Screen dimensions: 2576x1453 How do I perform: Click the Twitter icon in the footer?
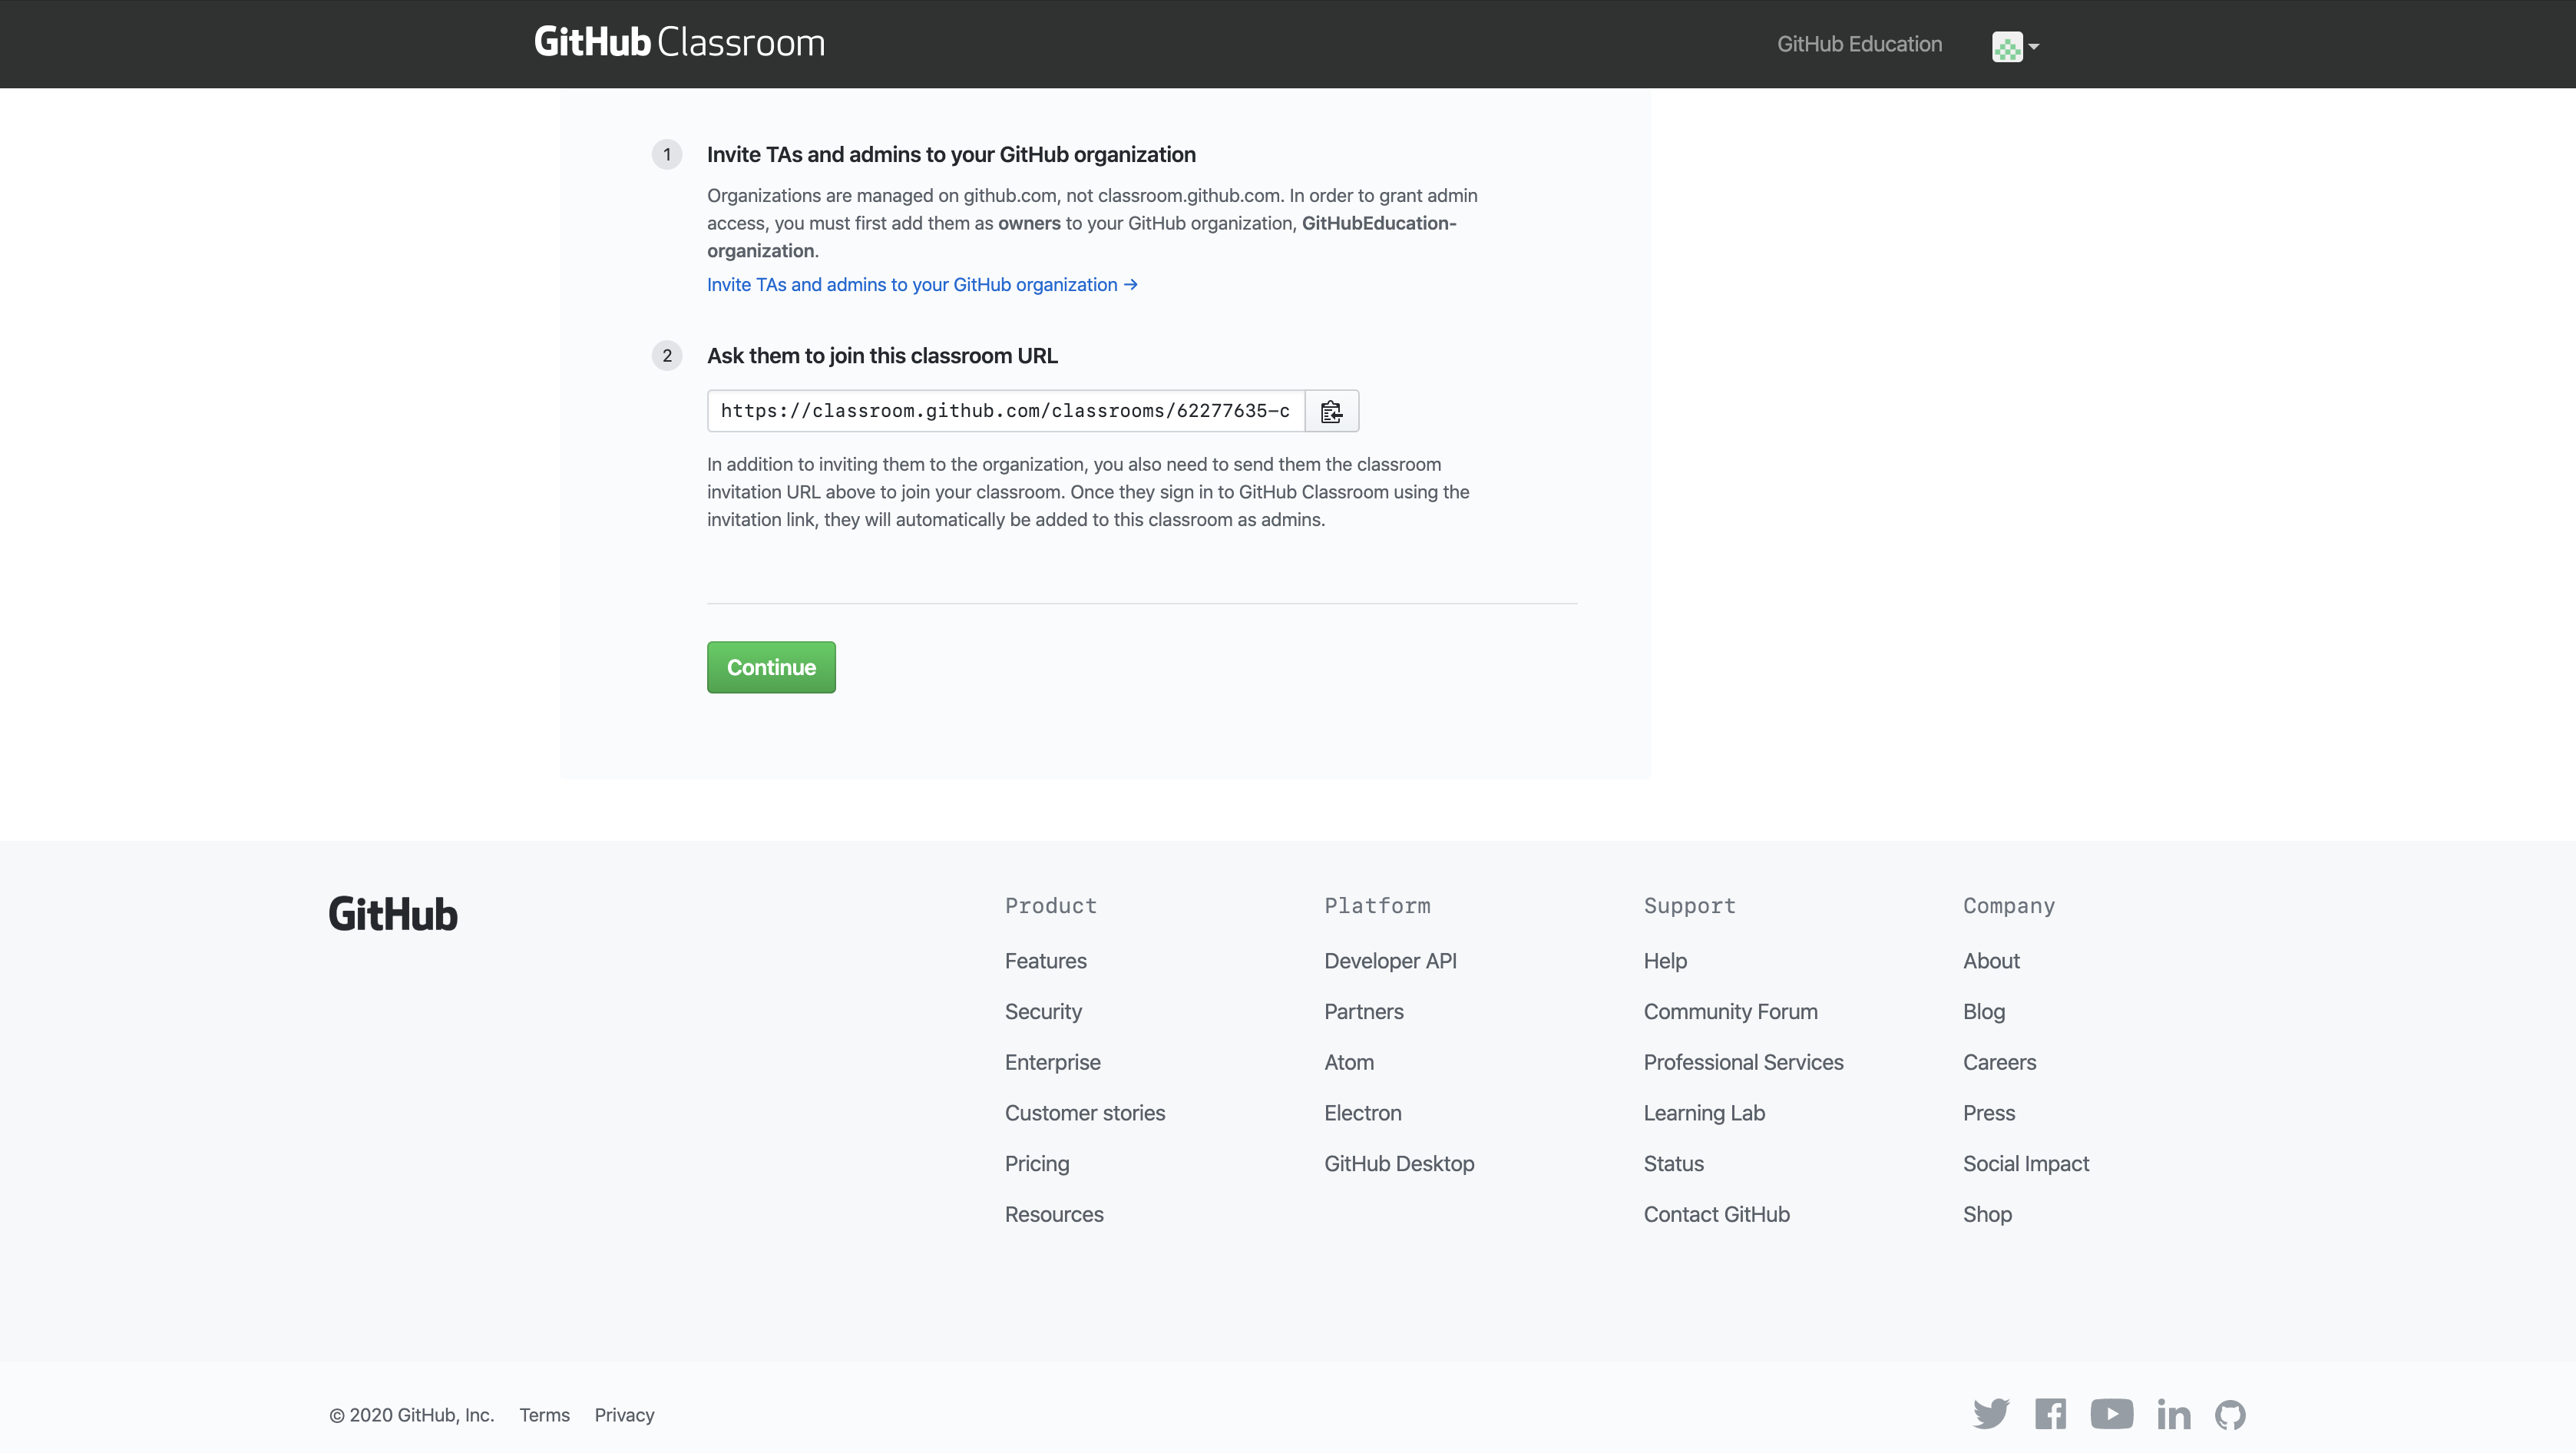point(1991,1414)
